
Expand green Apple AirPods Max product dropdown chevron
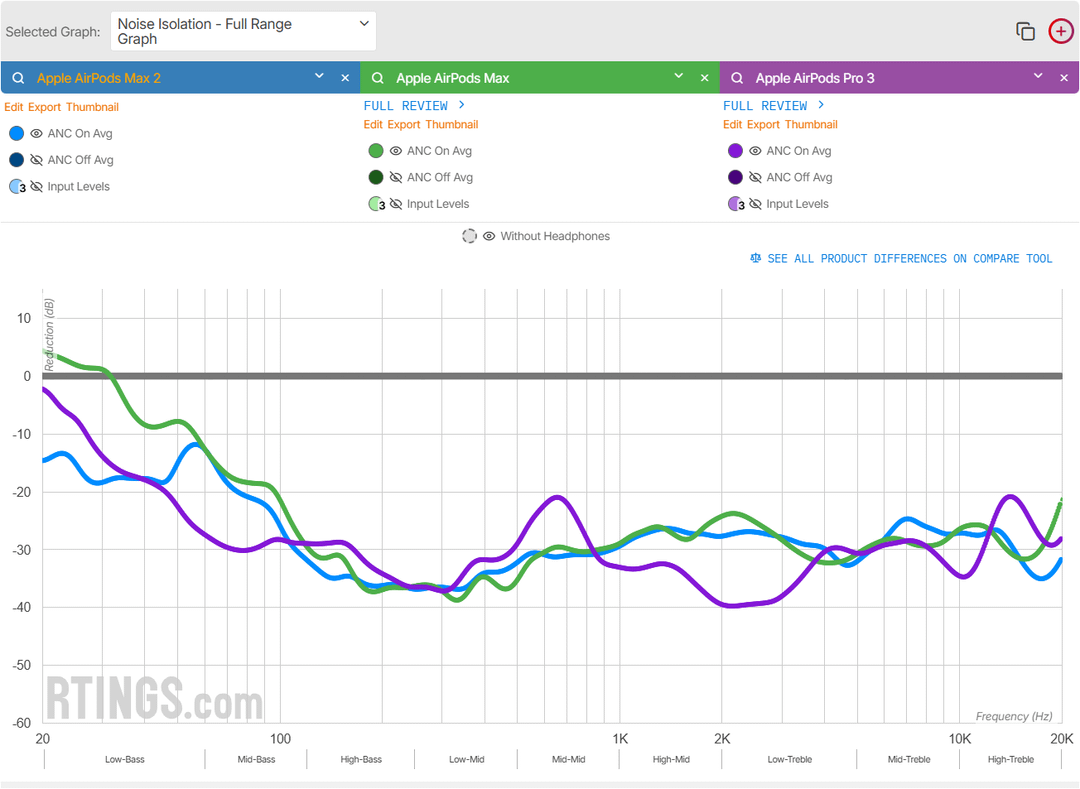tap(678, 76)
